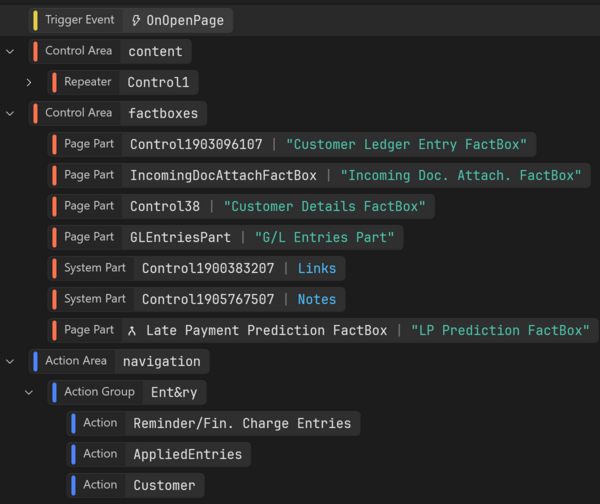The height and width of the screenshot is (504, 600).
Task: Collapse the content Control Area
Action: tap(10, 51)
